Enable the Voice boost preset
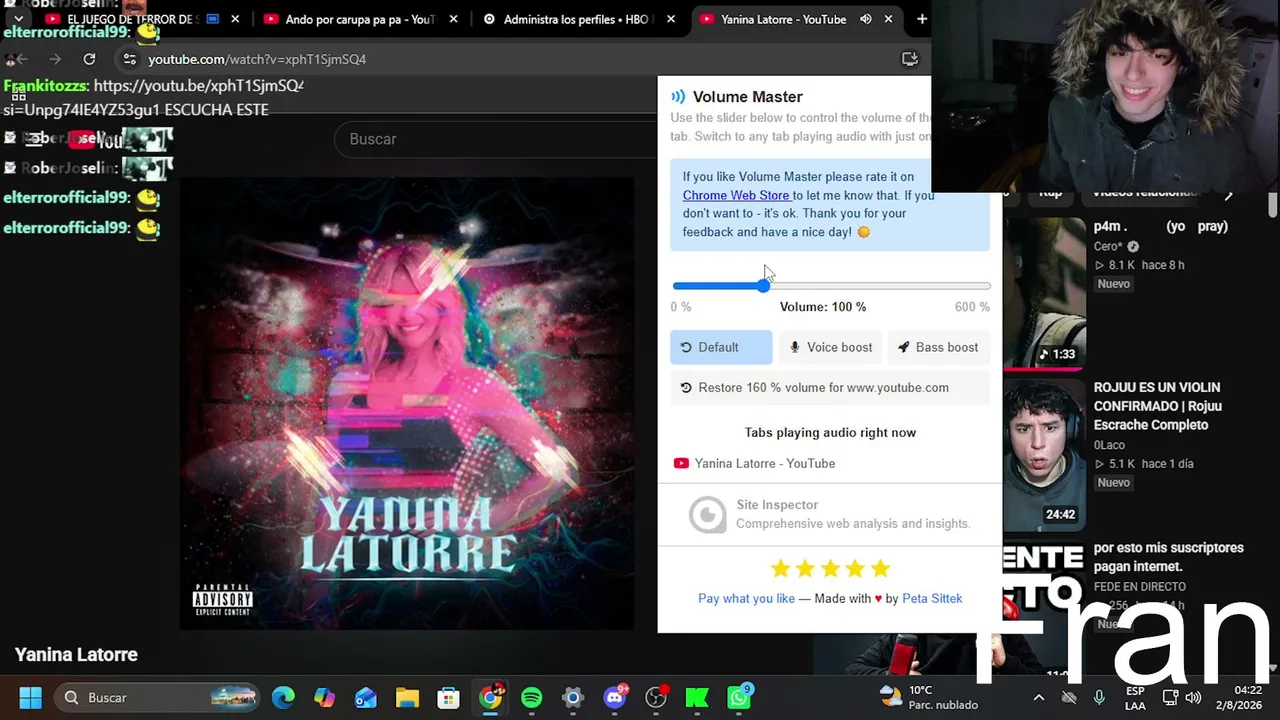The image size is (1280, 720). (830, 347)
